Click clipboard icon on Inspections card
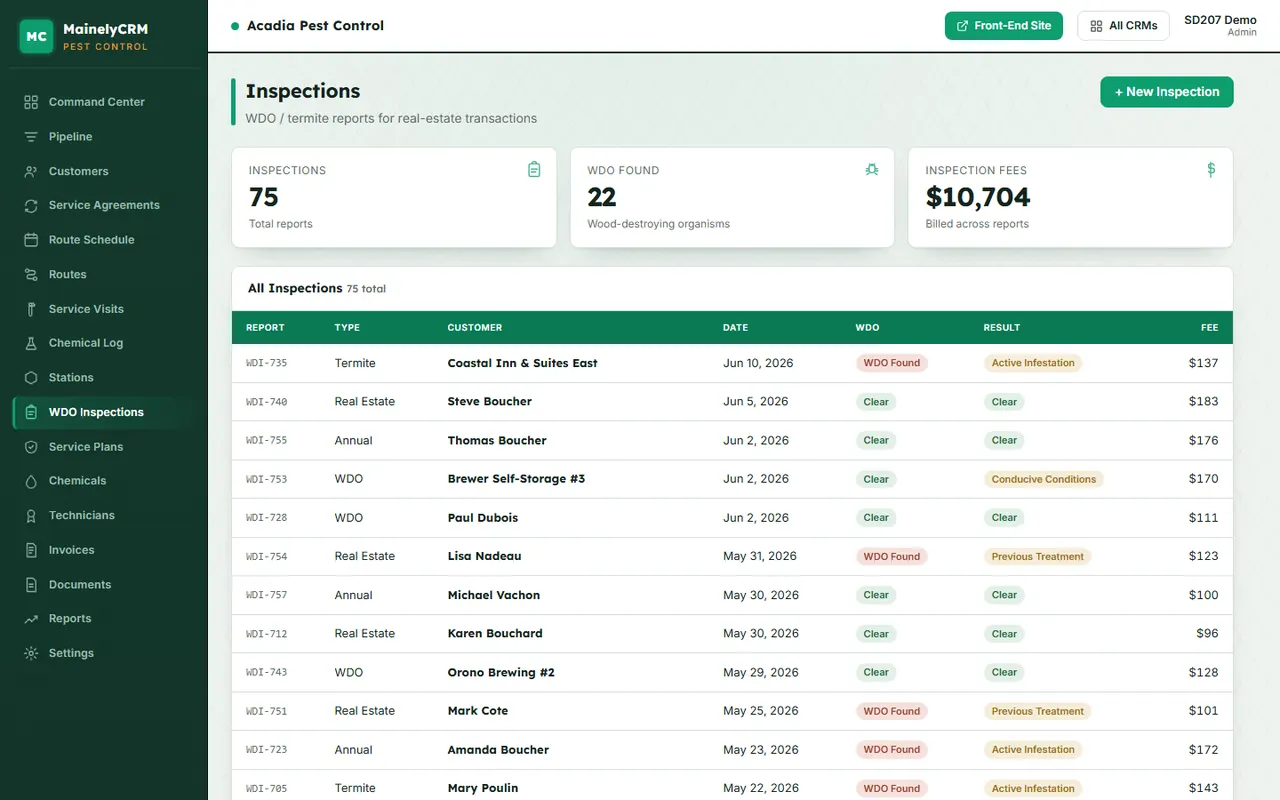 pos(534,170)
